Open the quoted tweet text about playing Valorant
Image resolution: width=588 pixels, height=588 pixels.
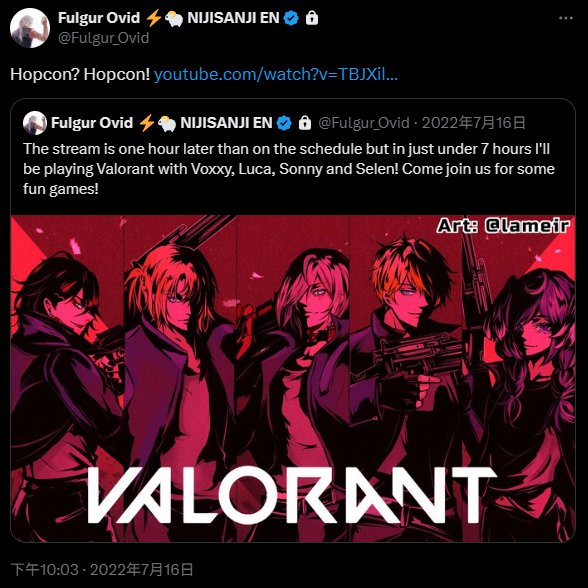(x=289, y=169)
